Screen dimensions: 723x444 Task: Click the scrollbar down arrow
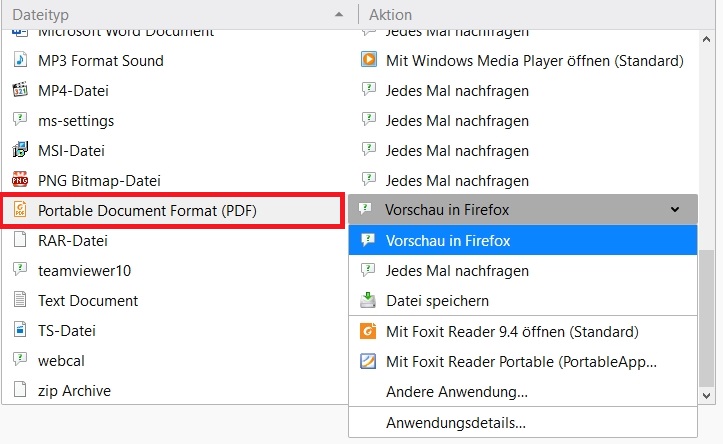point(706,395)
